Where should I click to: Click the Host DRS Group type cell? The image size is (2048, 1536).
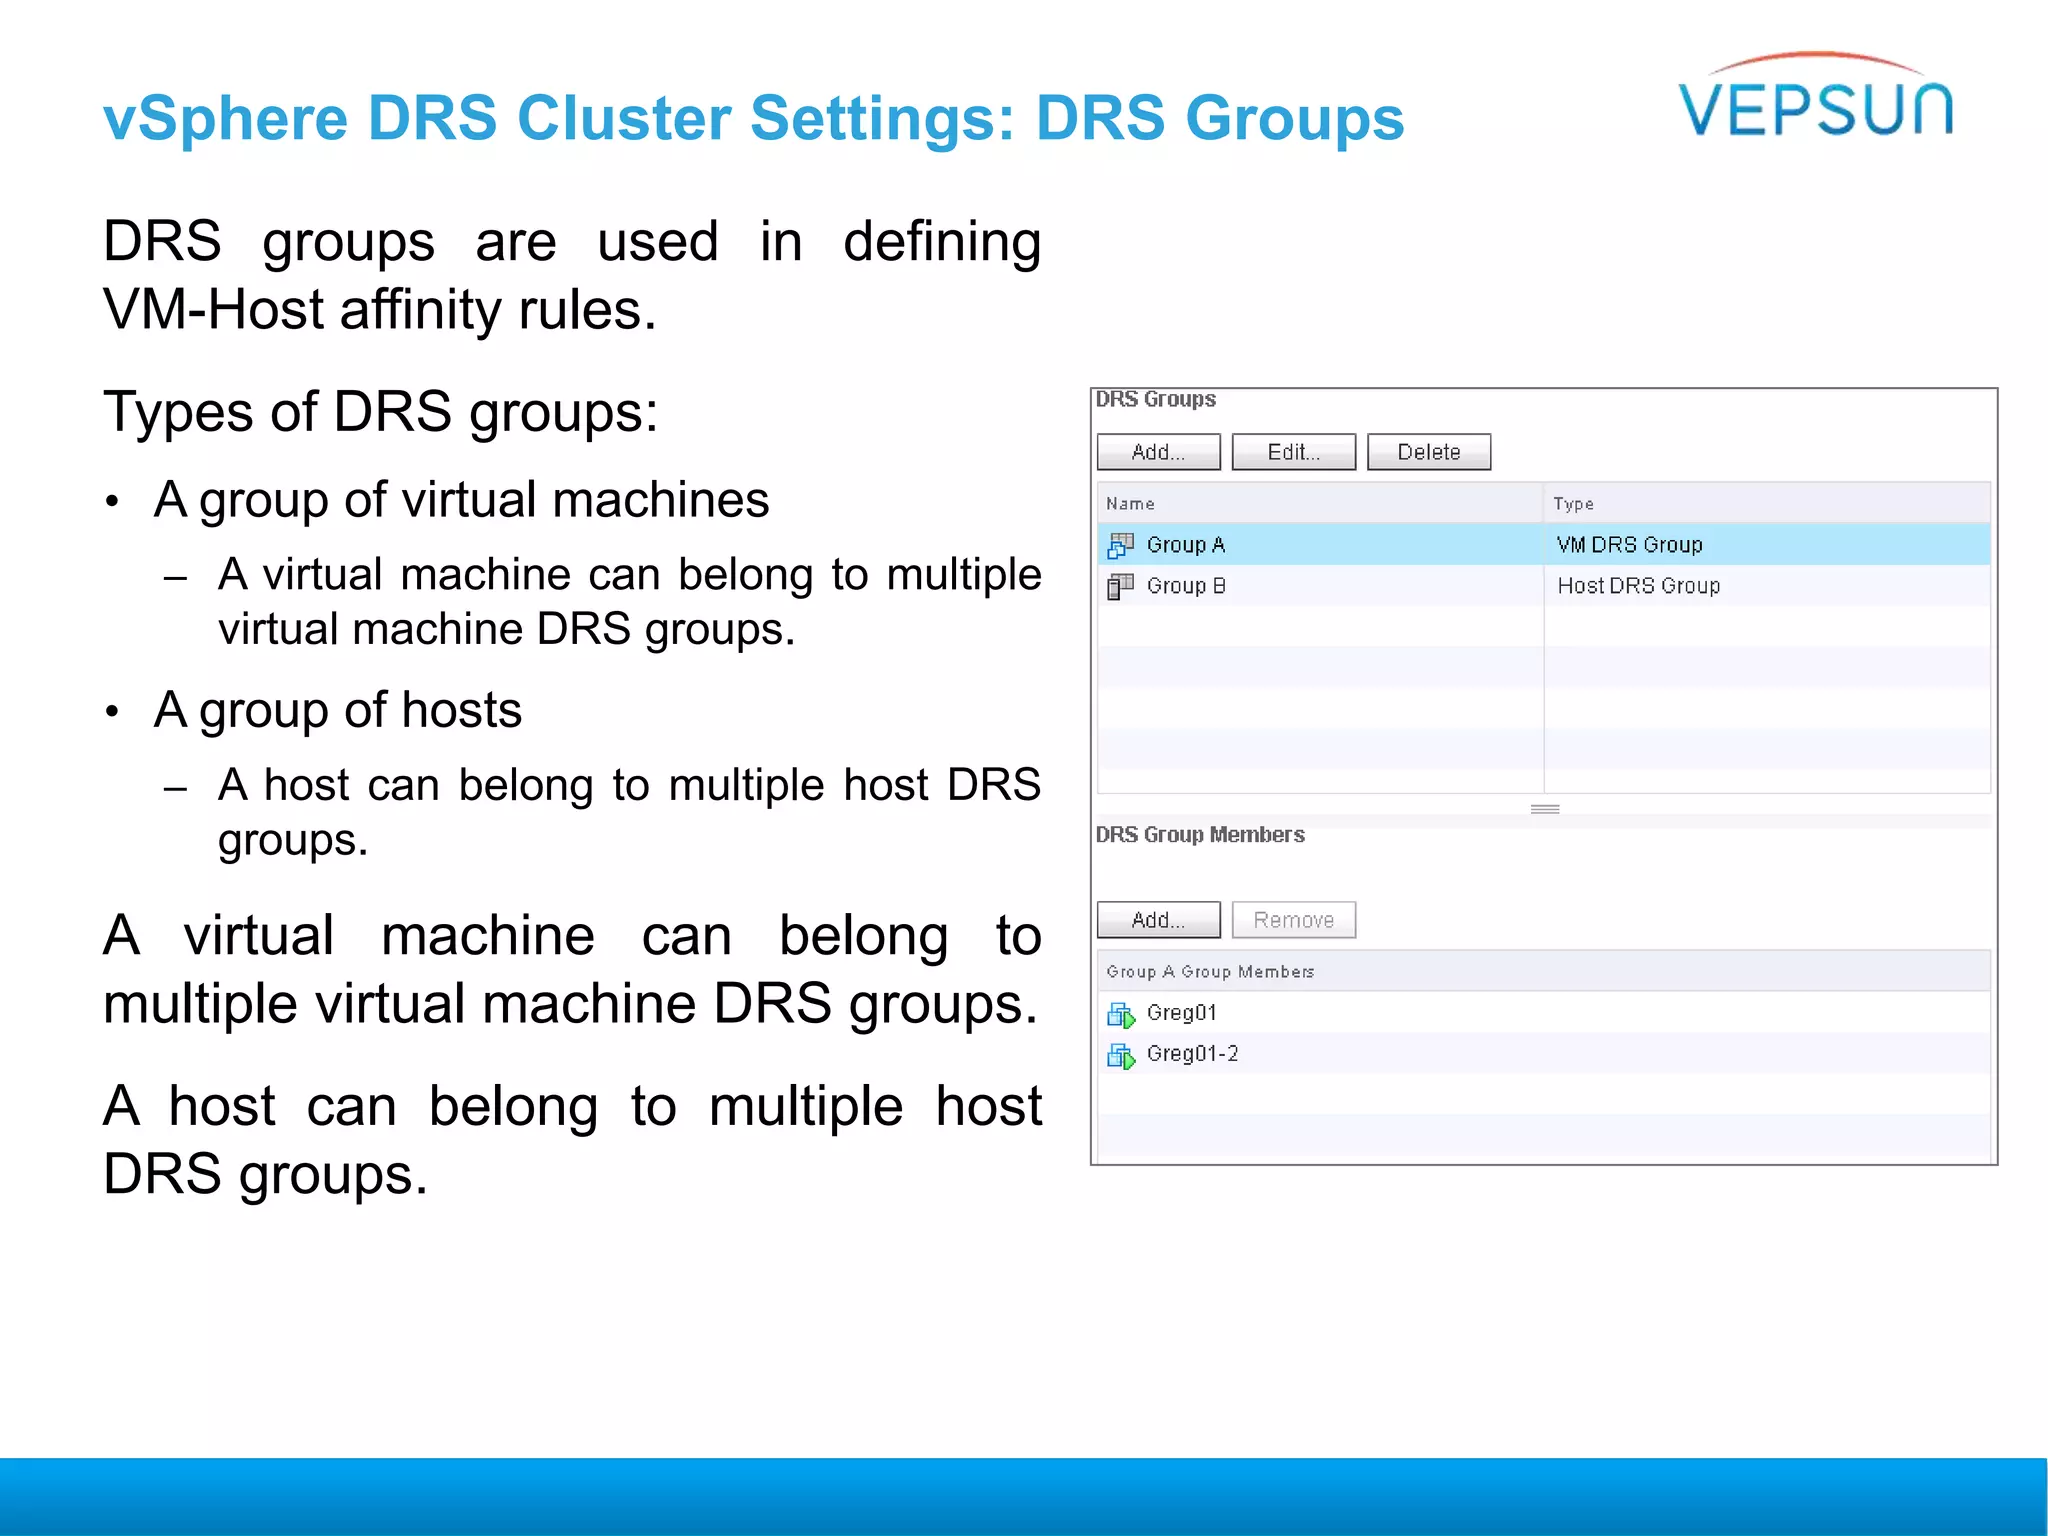point(1638,586)
